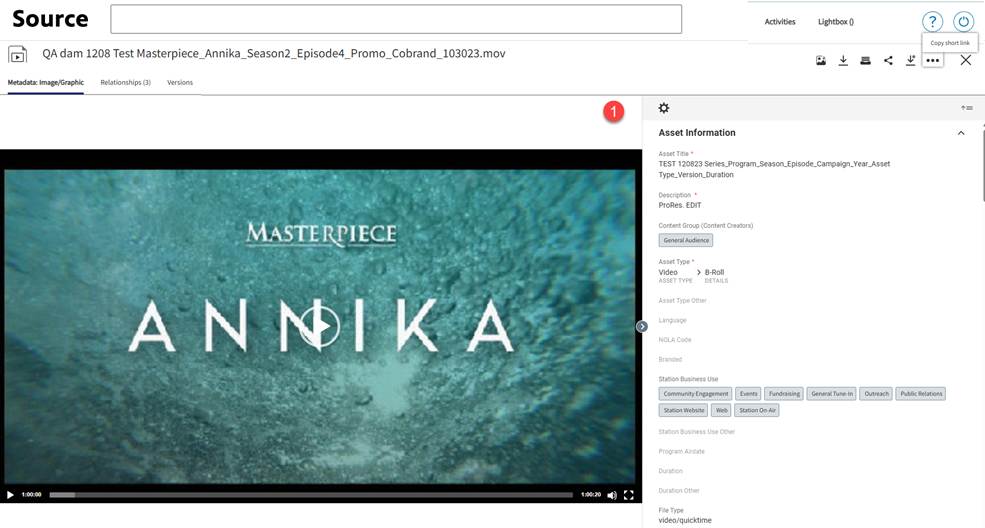
Task: Click the collapse-all sections icon
Action: coord(966,108)
